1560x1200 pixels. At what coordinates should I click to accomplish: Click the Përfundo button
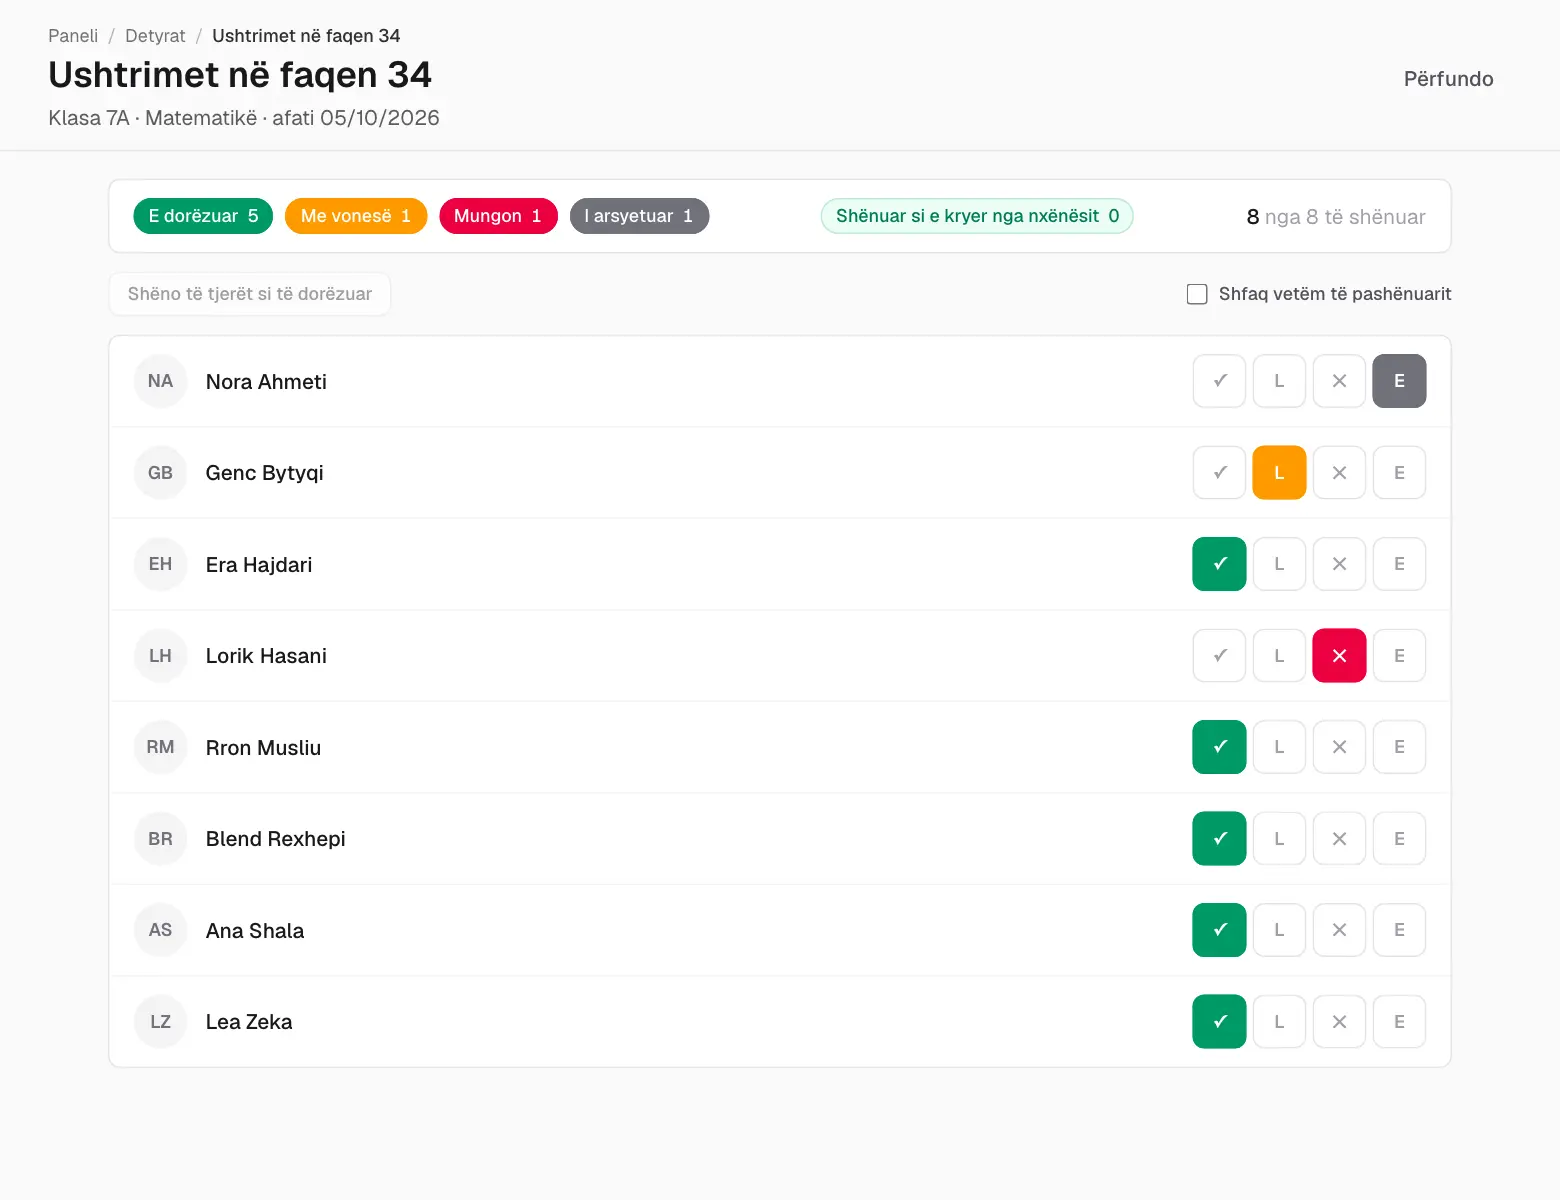click(x=1448, y=79)
